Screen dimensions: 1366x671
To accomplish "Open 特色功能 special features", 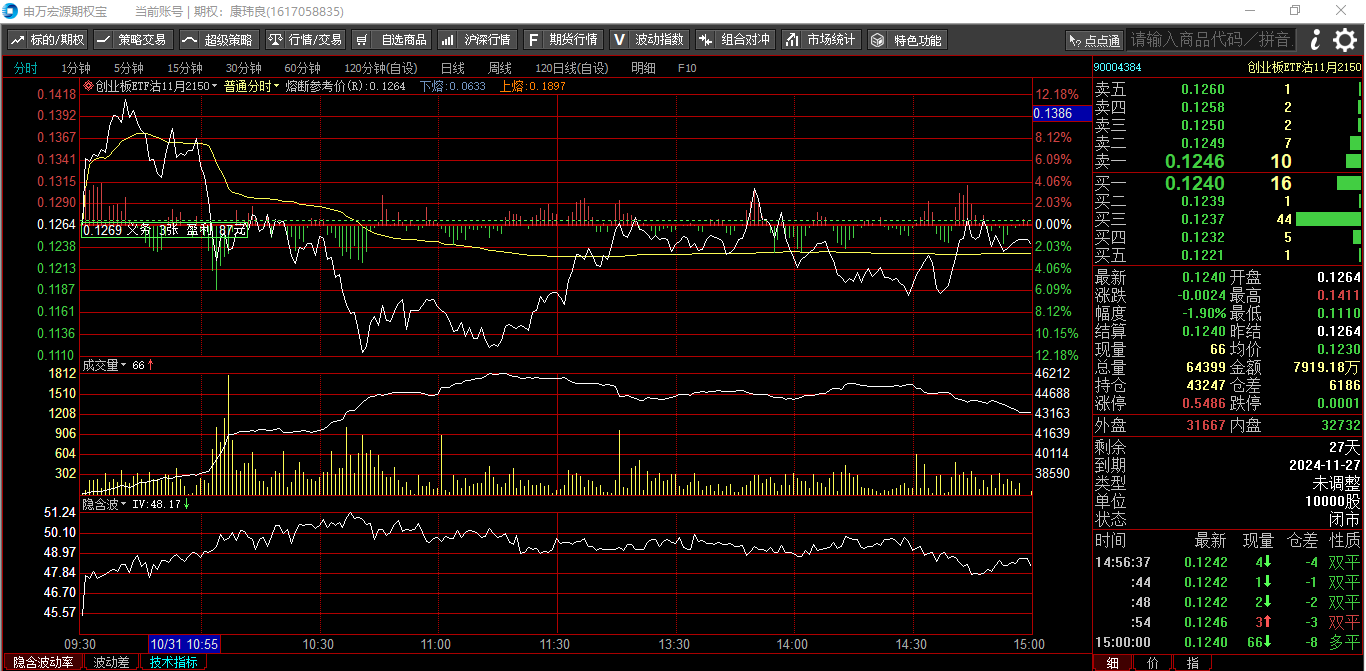I will pyautogui.click(x=906, y=40).
